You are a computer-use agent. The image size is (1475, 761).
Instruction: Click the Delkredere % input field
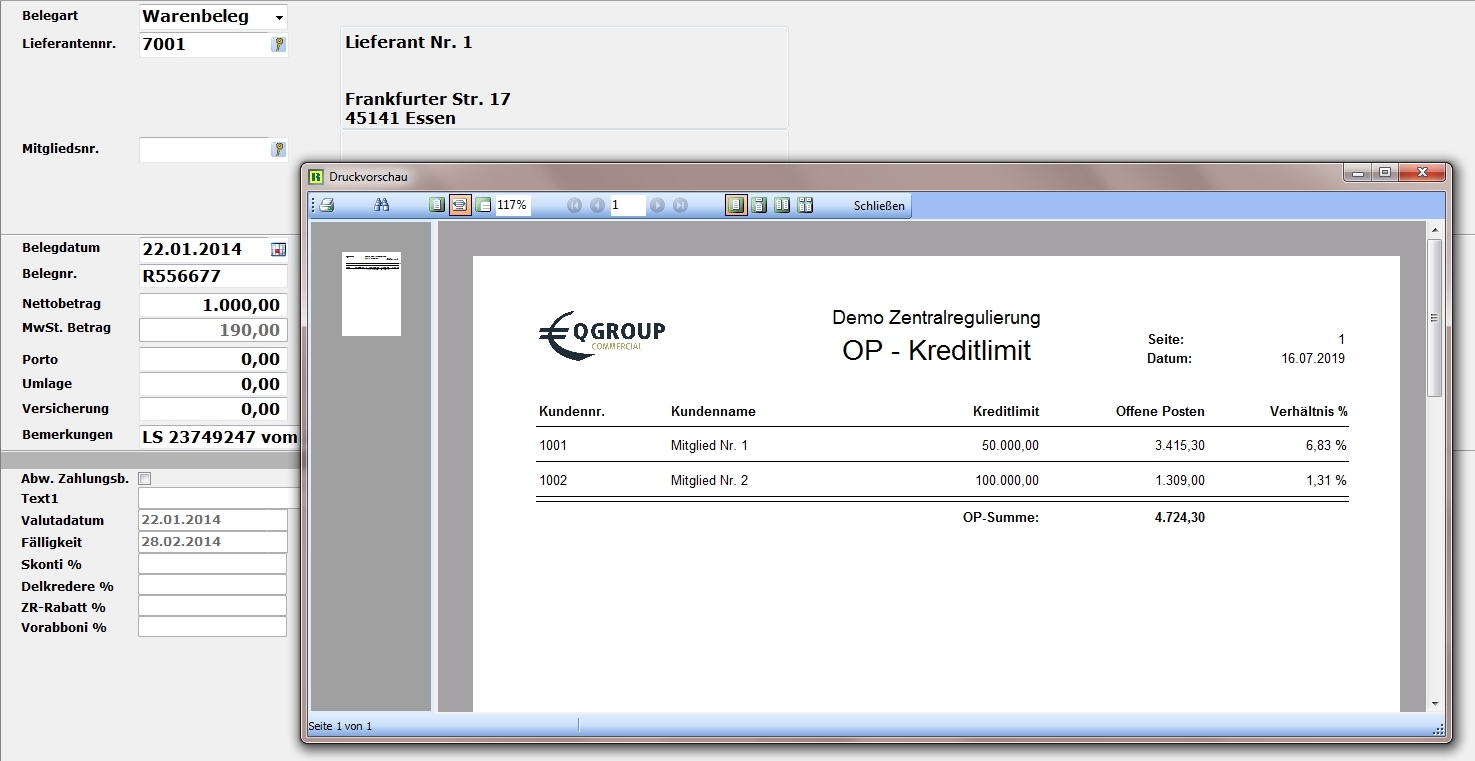click(x=213, y=585)
